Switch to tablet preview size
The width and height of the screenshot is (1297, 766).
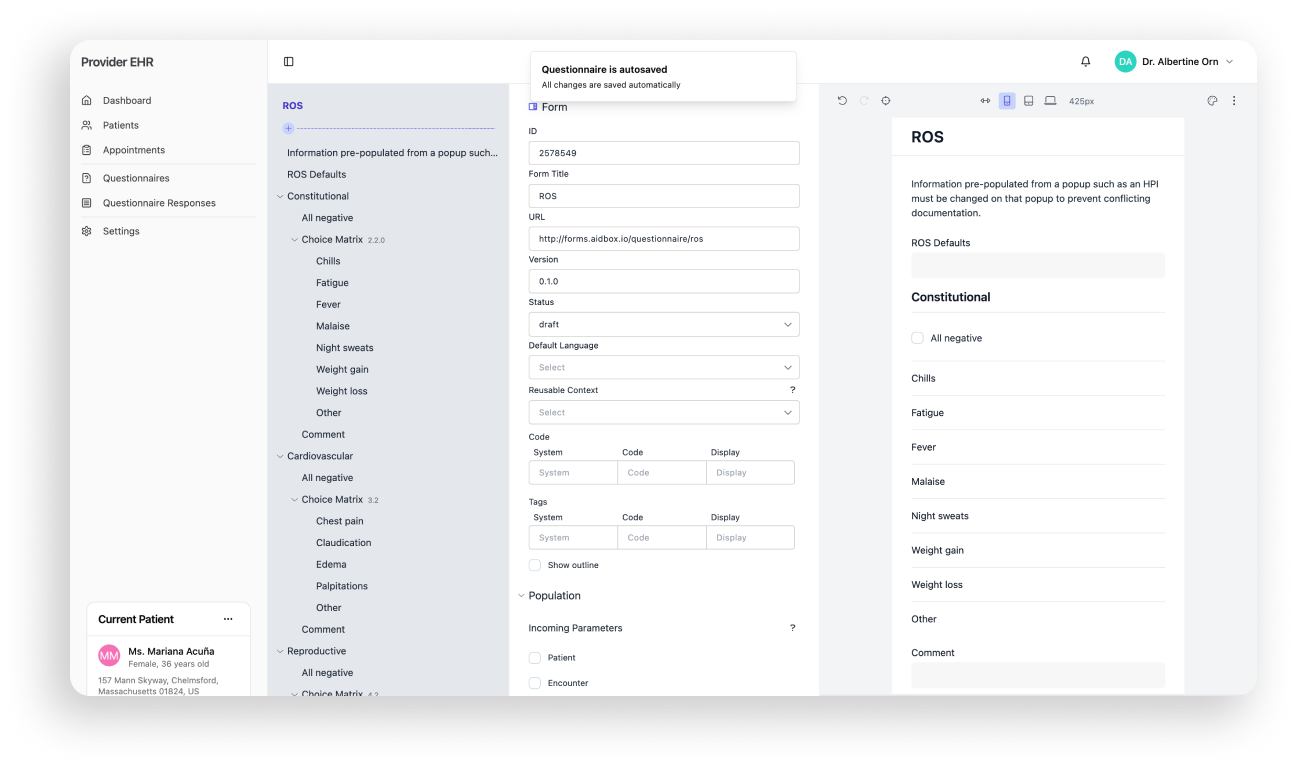coord(1028,101)
